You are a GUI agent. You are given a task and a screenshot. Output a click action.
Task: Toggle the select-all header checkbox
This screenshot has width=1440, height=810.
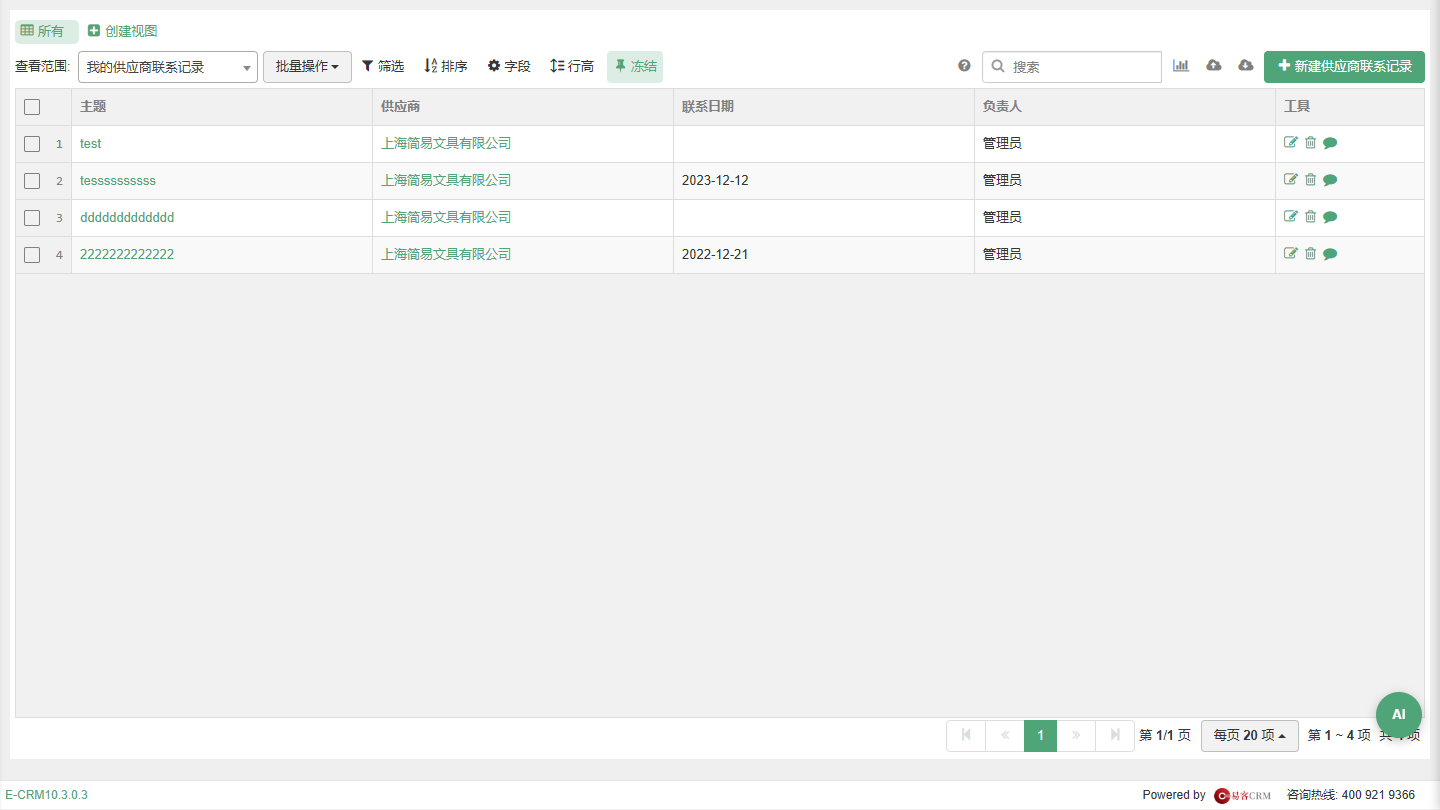[32, 107]
